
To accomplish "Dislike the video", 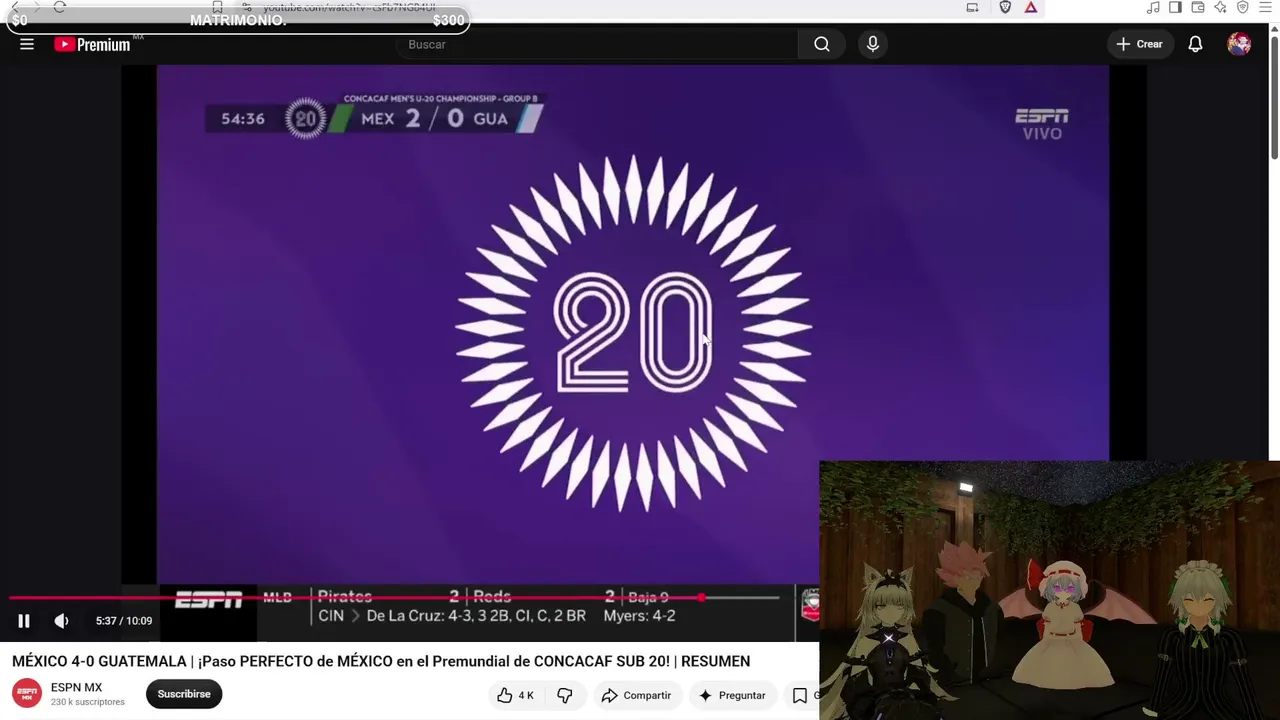I will tap(565, 695).
